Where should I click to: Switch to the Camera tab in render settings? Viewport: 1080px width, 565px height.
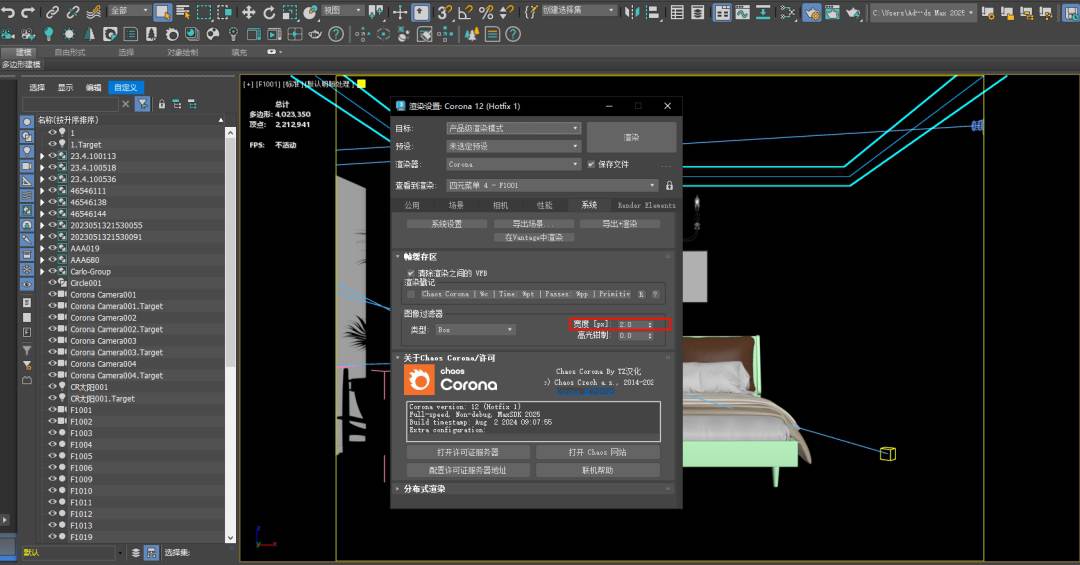click(500, 205)
